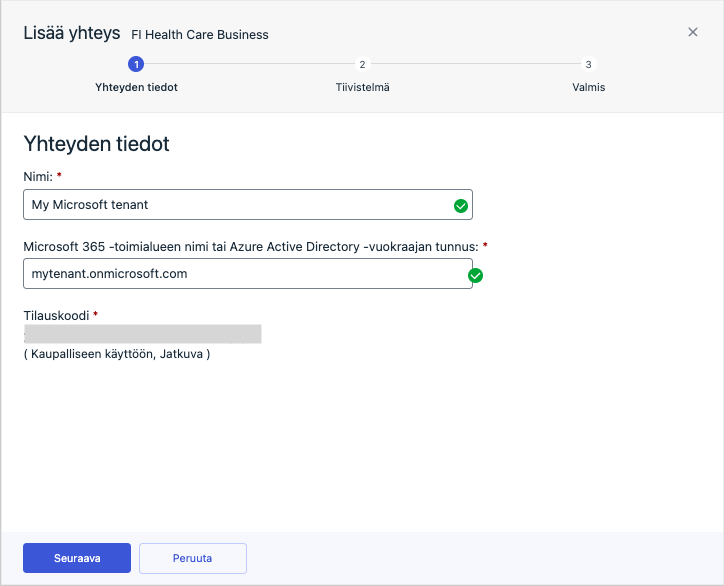Focus the Nimi text input
The image size is (724, 586).
pos(236,205)
